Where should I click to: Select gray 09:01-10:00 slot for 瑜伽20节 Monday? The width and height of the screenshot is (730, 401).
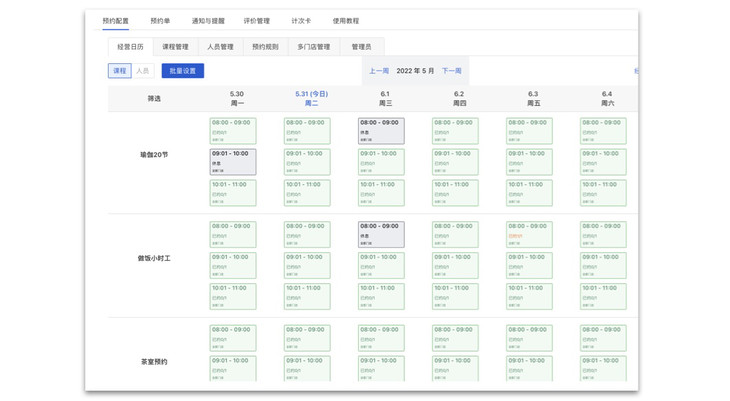click(233, 162)
